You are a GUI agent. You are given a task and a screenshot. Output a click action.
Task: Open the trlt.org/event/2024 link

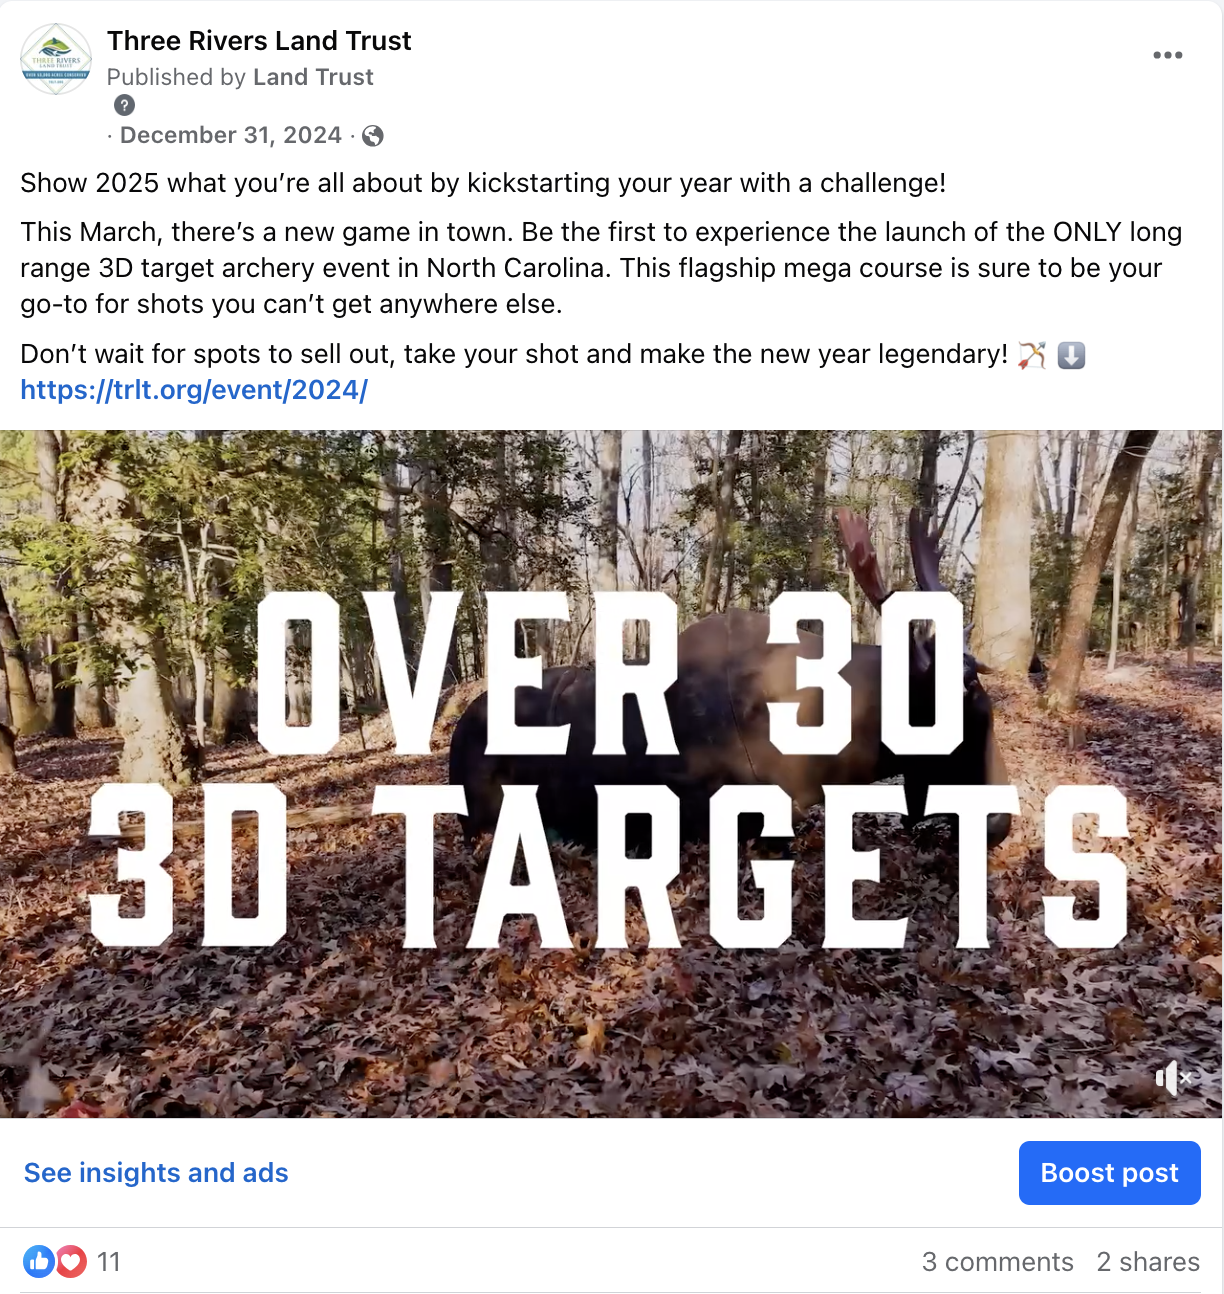tap(194, 390)
